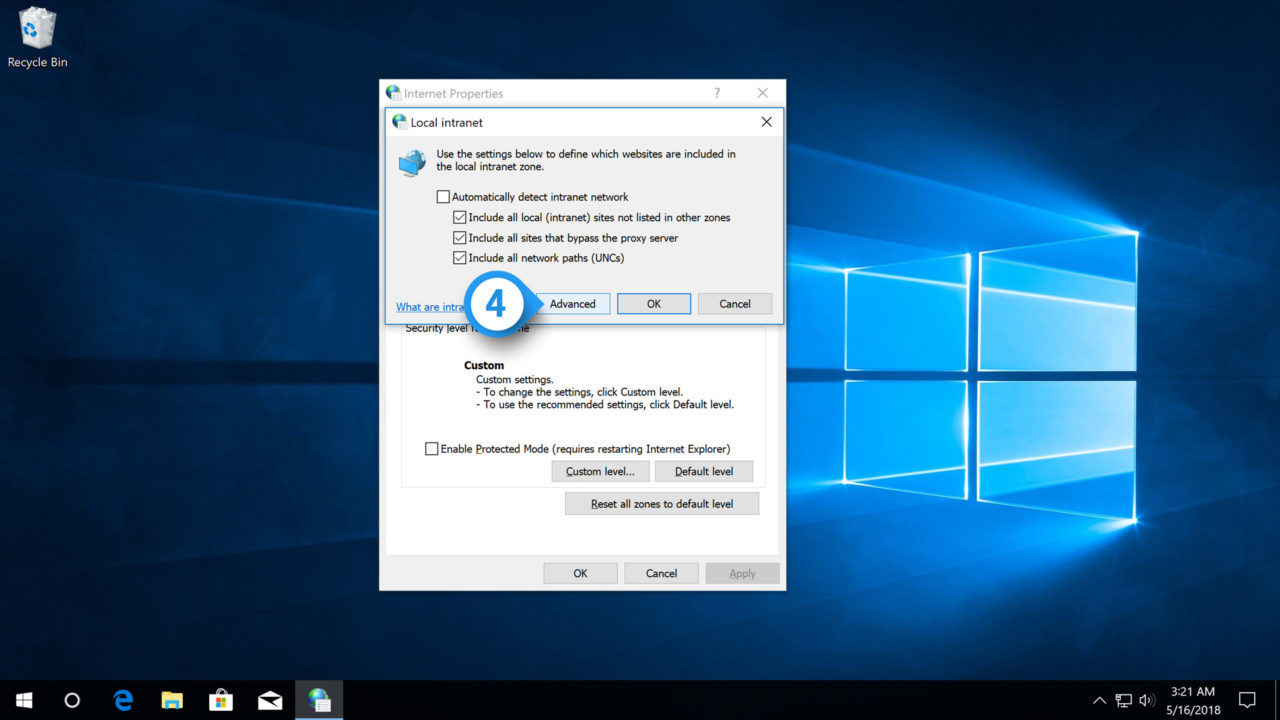Click the clock to view the calendar
Viewport: 1280px width, 720px height.
click(x=1192, y=698)
